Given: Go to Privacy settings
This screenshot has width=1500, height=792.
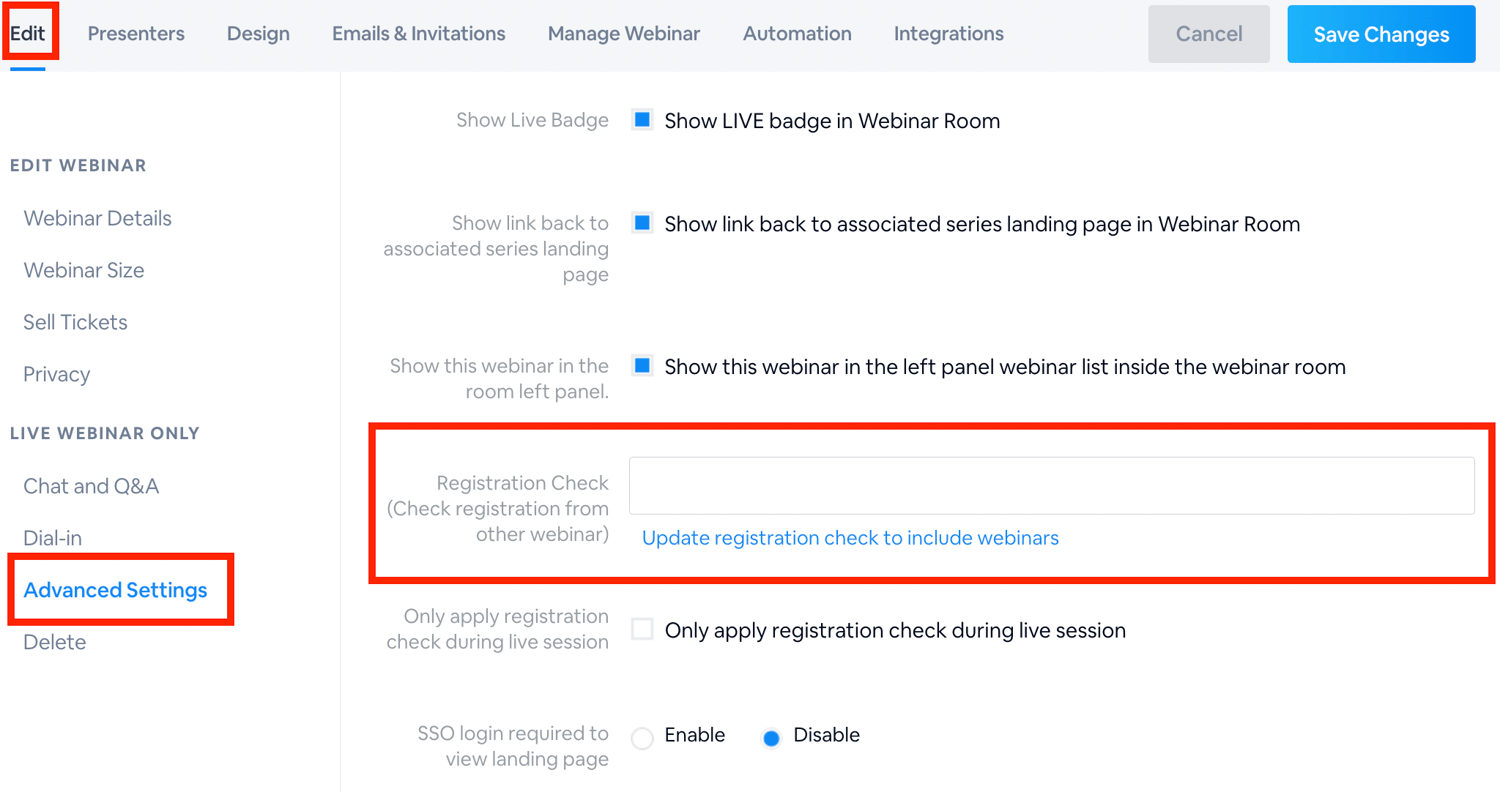Looking at the screenshot, I should click(56, 374).
